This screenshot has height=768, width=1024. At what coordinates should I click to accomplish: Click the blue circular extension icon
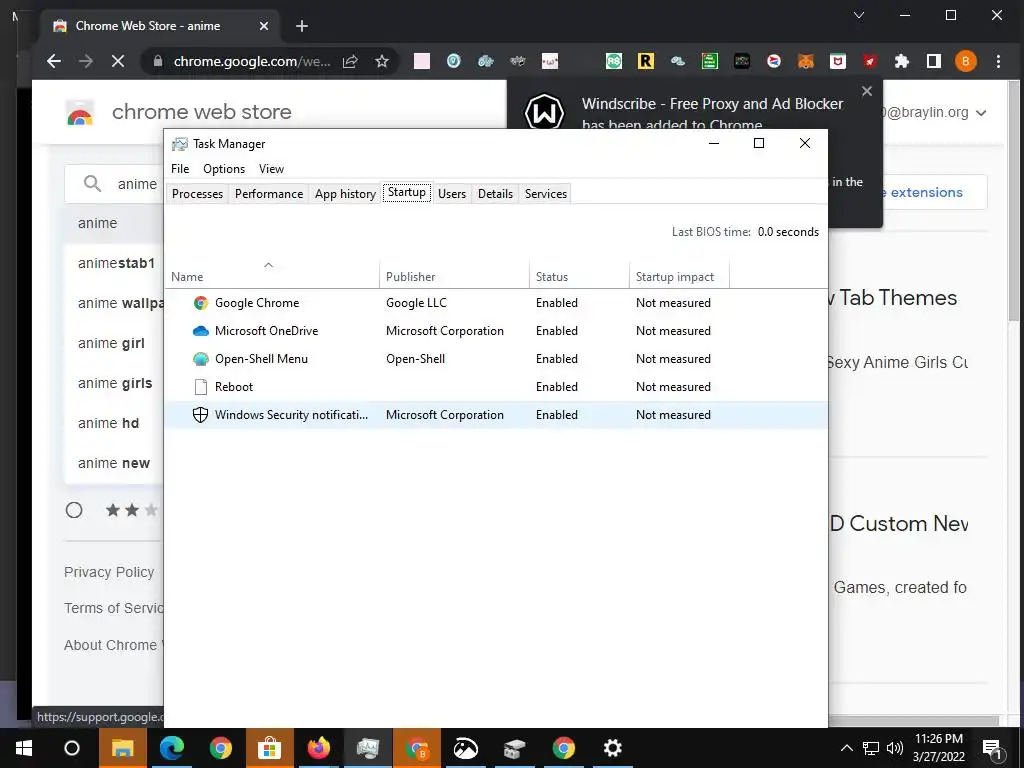coord(454,61)
